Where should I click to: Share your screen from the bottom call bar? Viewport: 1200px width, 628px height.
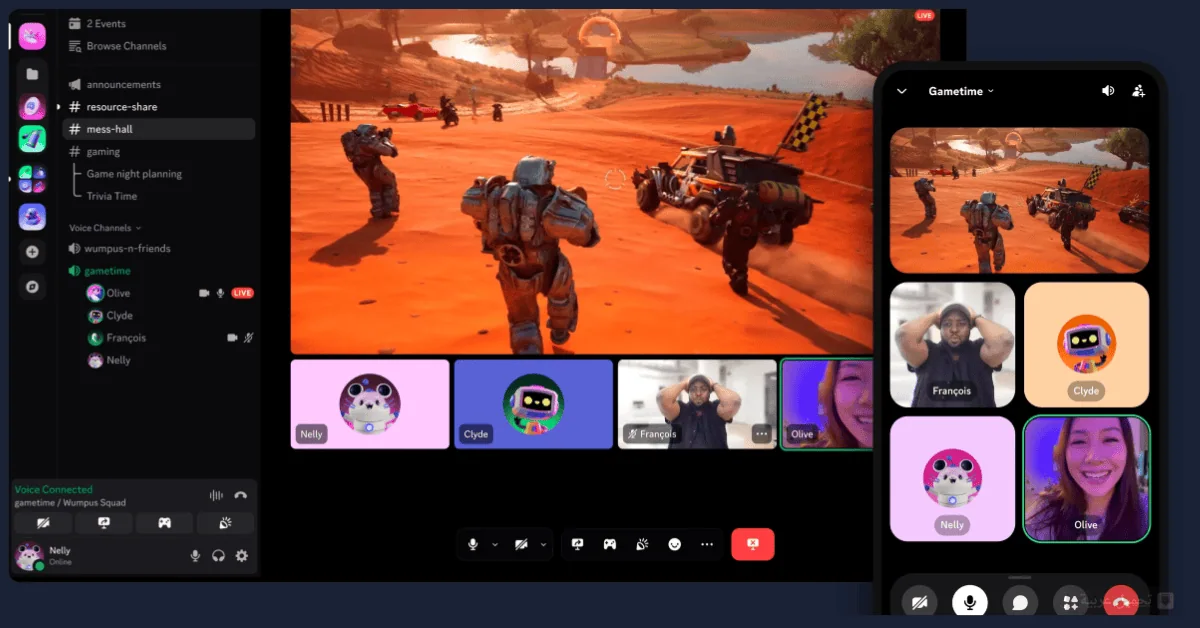[577, 544]
